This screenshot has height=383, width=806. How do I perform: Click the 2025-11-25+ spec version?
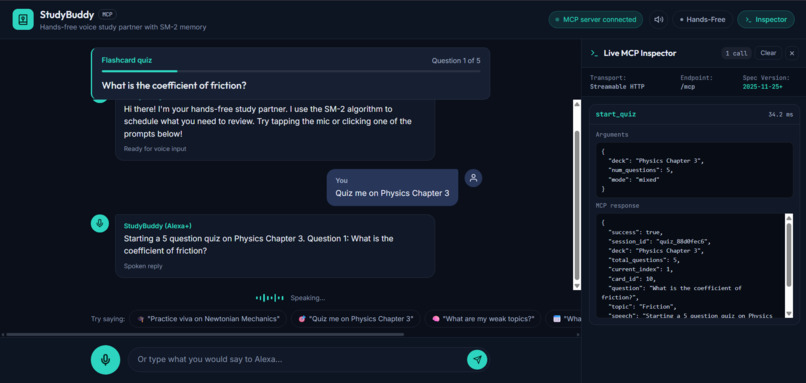click(x=764, y=87)
